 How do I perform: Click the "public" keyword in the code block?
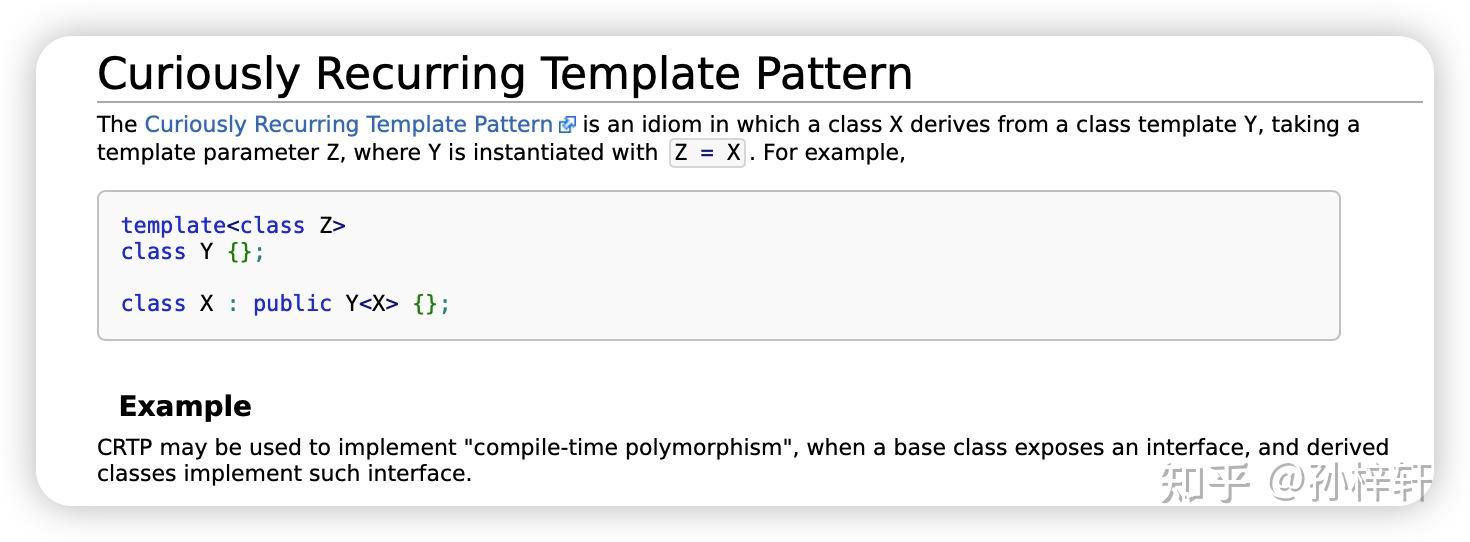(x=292, y=304)
